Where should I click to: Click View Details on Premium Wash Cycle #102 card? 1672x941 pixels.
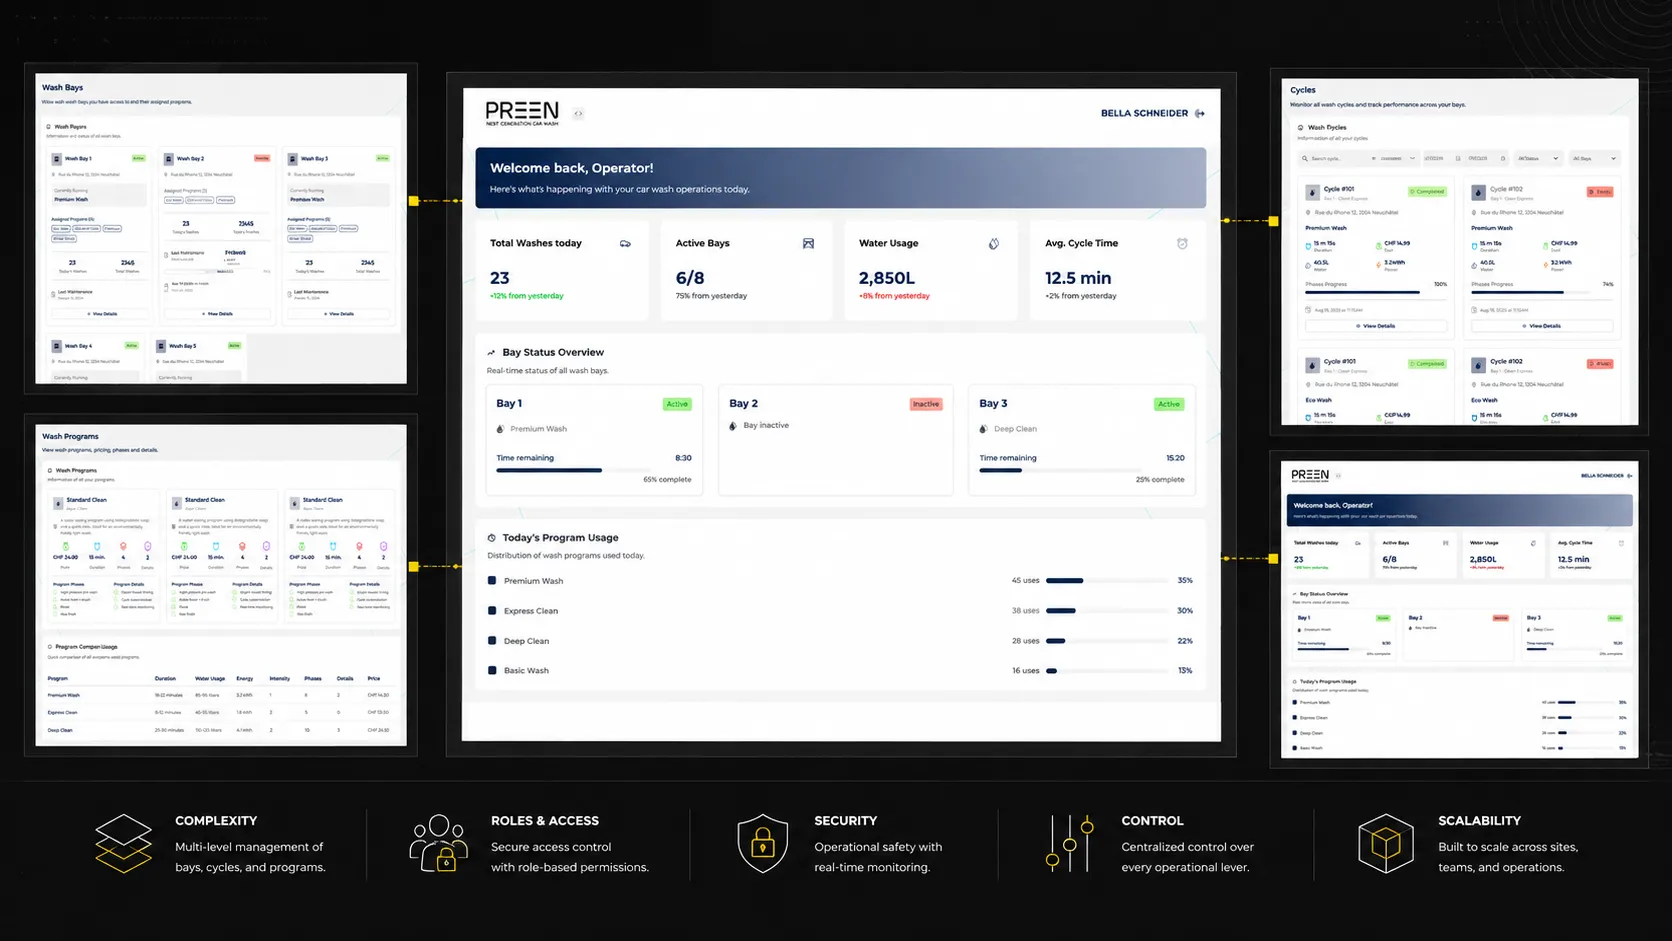[1540, 326]
